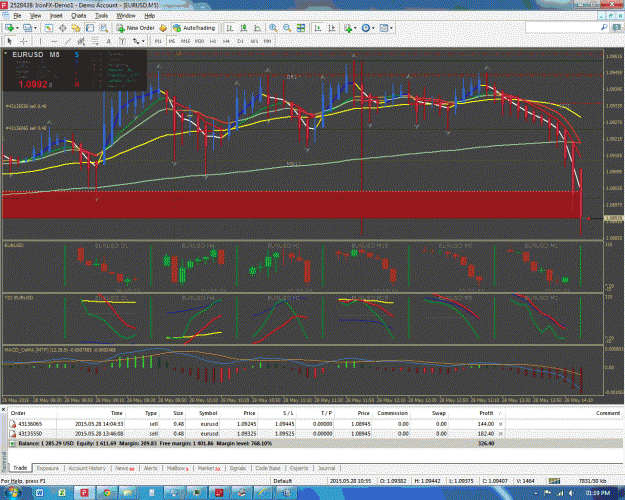Sort orders by Time column
The width and height of the screenshot is (625, 500).
tap(116, 413)
